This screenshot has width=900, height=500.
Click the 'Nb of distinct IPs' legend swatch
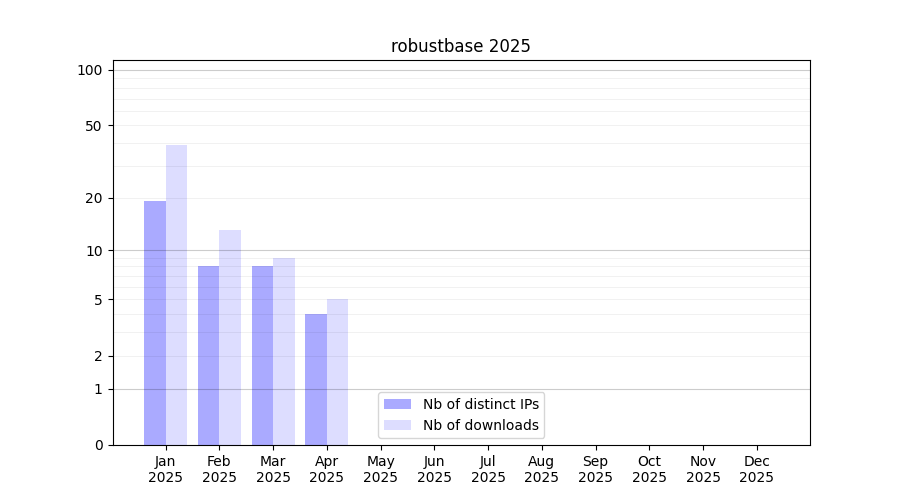click(x=397, y=404)
